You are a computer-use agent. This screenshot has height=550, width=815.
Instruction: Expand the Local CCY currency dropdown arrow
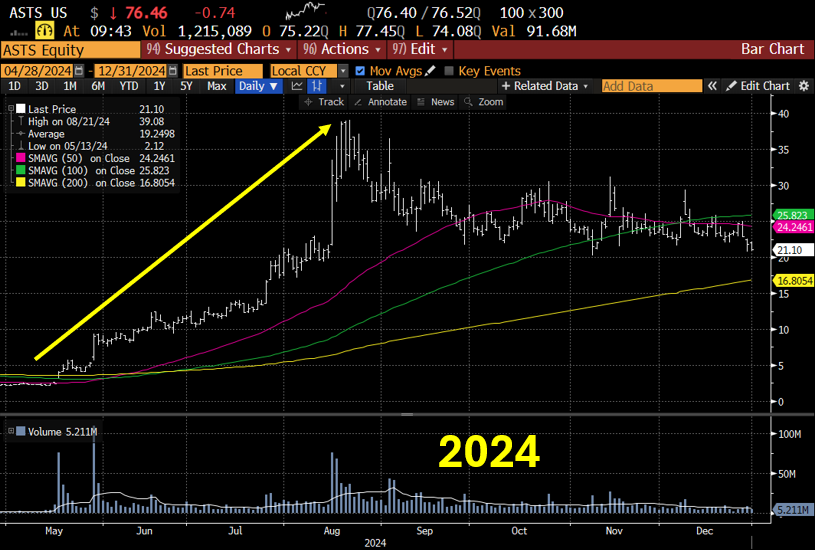click(x=343, y=71)
